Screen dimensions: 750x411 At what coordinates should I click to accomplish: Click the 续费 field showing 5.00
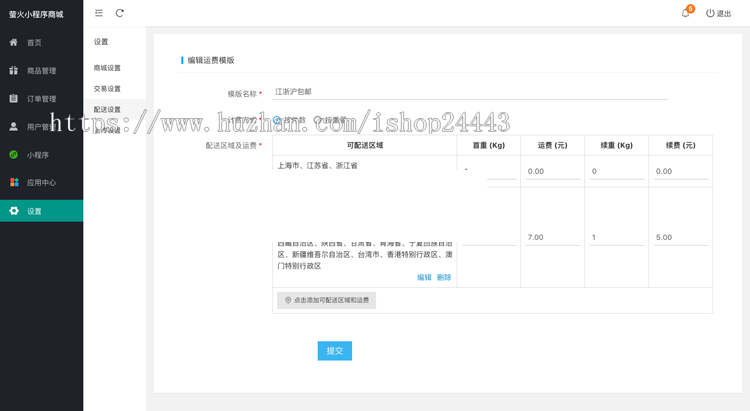(681, 237)
